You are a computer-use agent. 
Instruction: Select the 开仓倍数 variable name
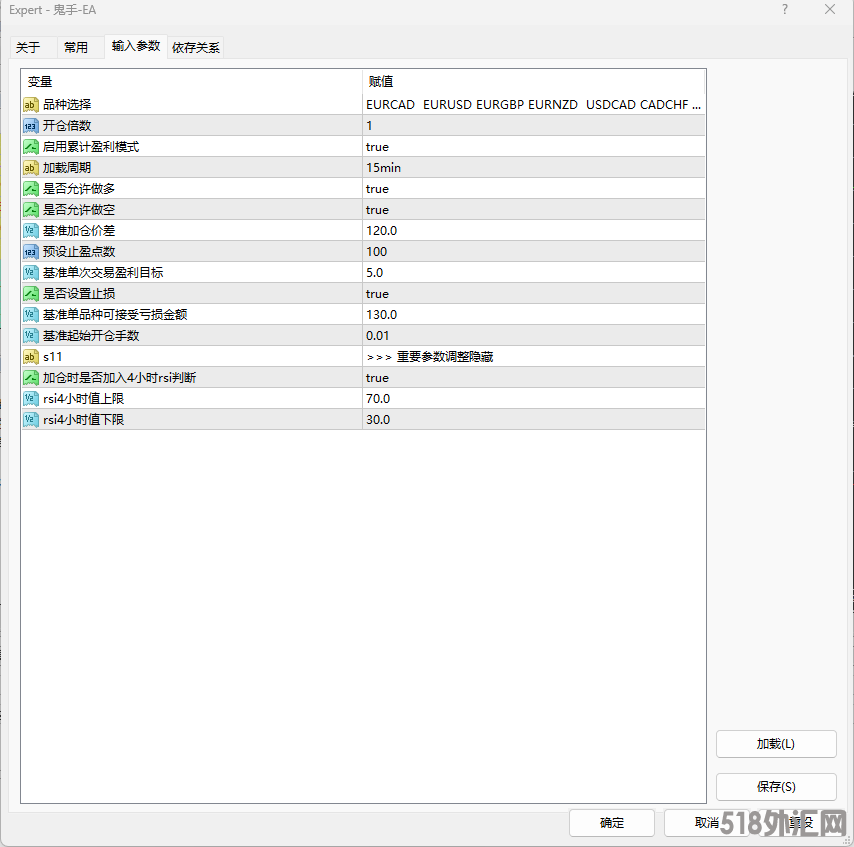tap(67, 126)
